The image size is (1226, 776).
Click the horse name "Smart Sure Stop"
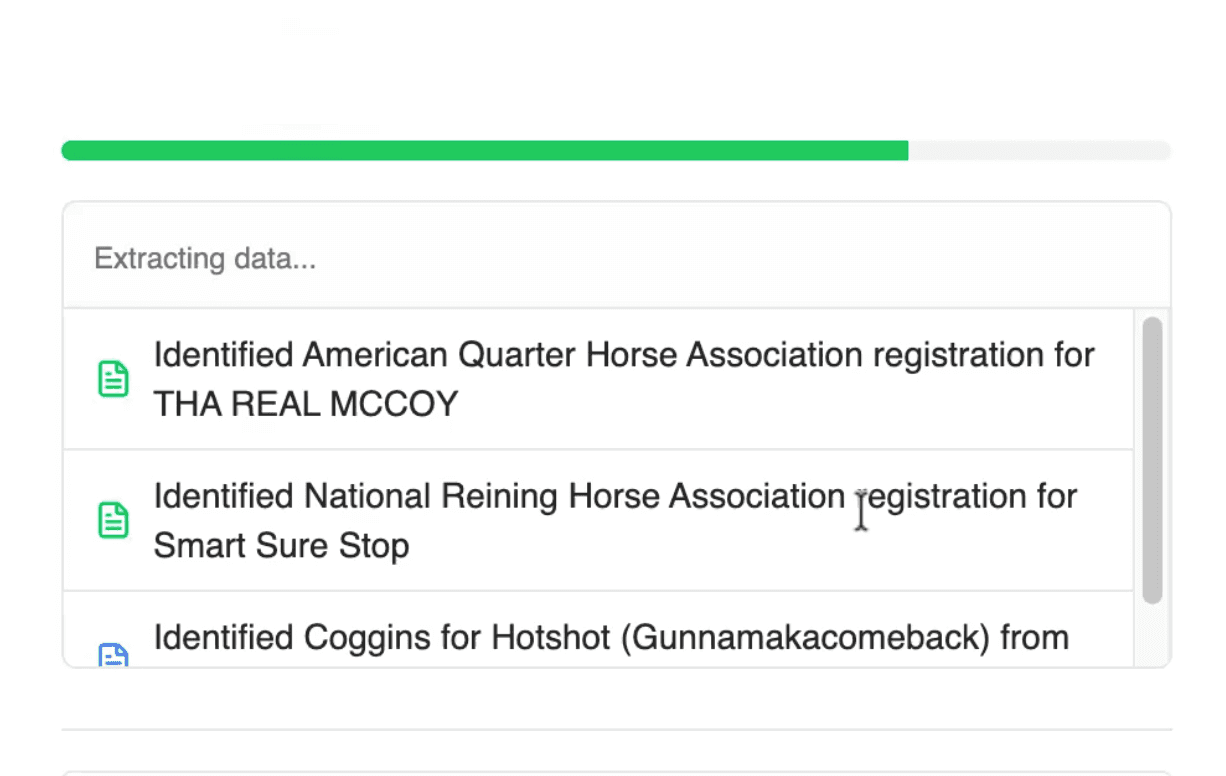tap(281, 546)
